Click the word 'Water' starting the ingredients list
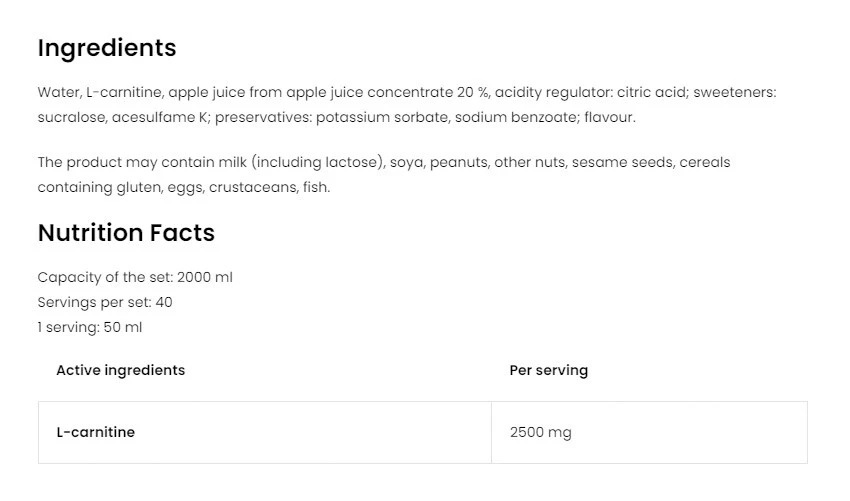The image size is (850, 501). 58,92
